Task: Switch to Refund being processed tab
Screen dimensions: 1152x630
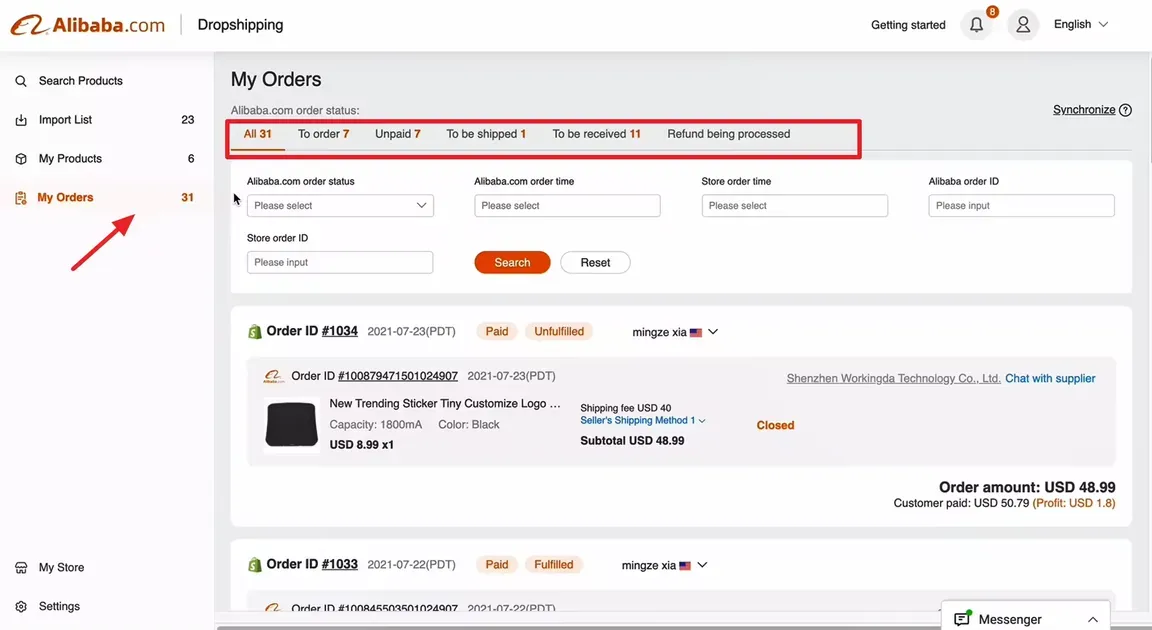Action: coord(729,134)
